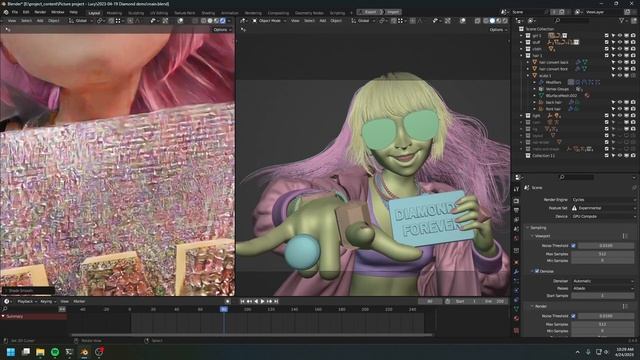Viewport: 640px width, 360px height.
Task: Exclude the stuff collection via its checkbox
Action: coord(607,42)
